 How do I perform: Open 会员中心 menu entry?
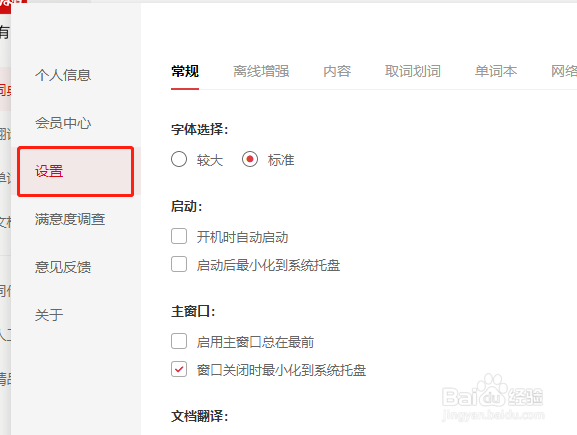(63, 123)
